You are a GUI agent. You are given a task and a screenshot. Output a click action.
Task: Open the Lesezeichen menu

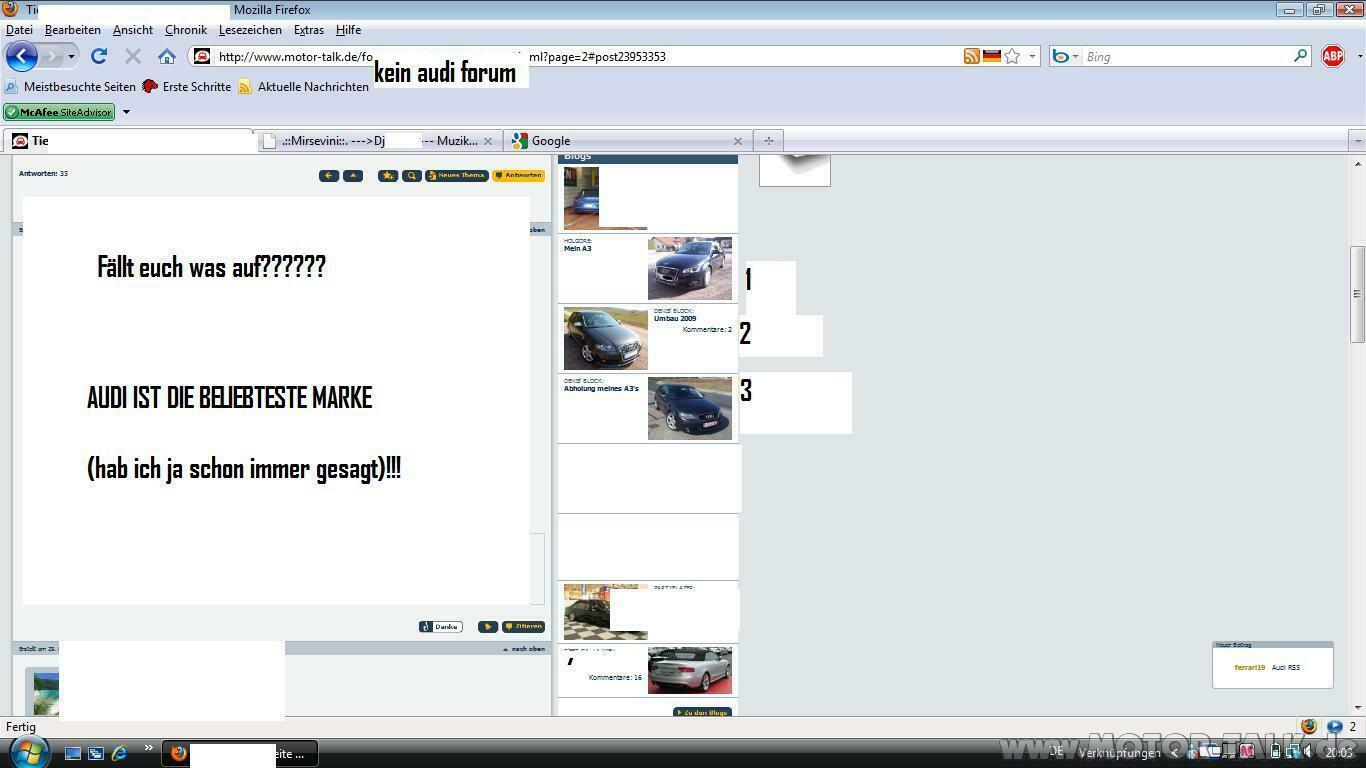click(250, 30)
